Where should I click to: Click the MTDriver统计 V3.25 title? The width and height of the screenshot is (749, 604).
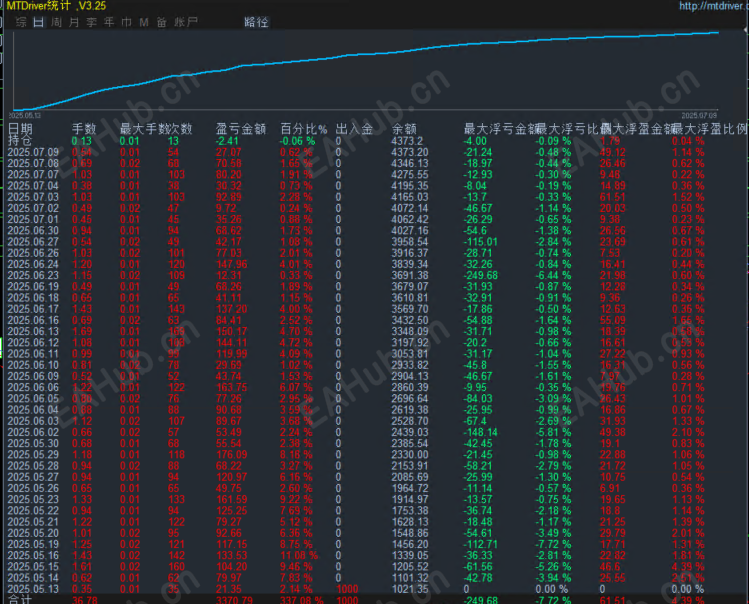click(x=56, y=6)
